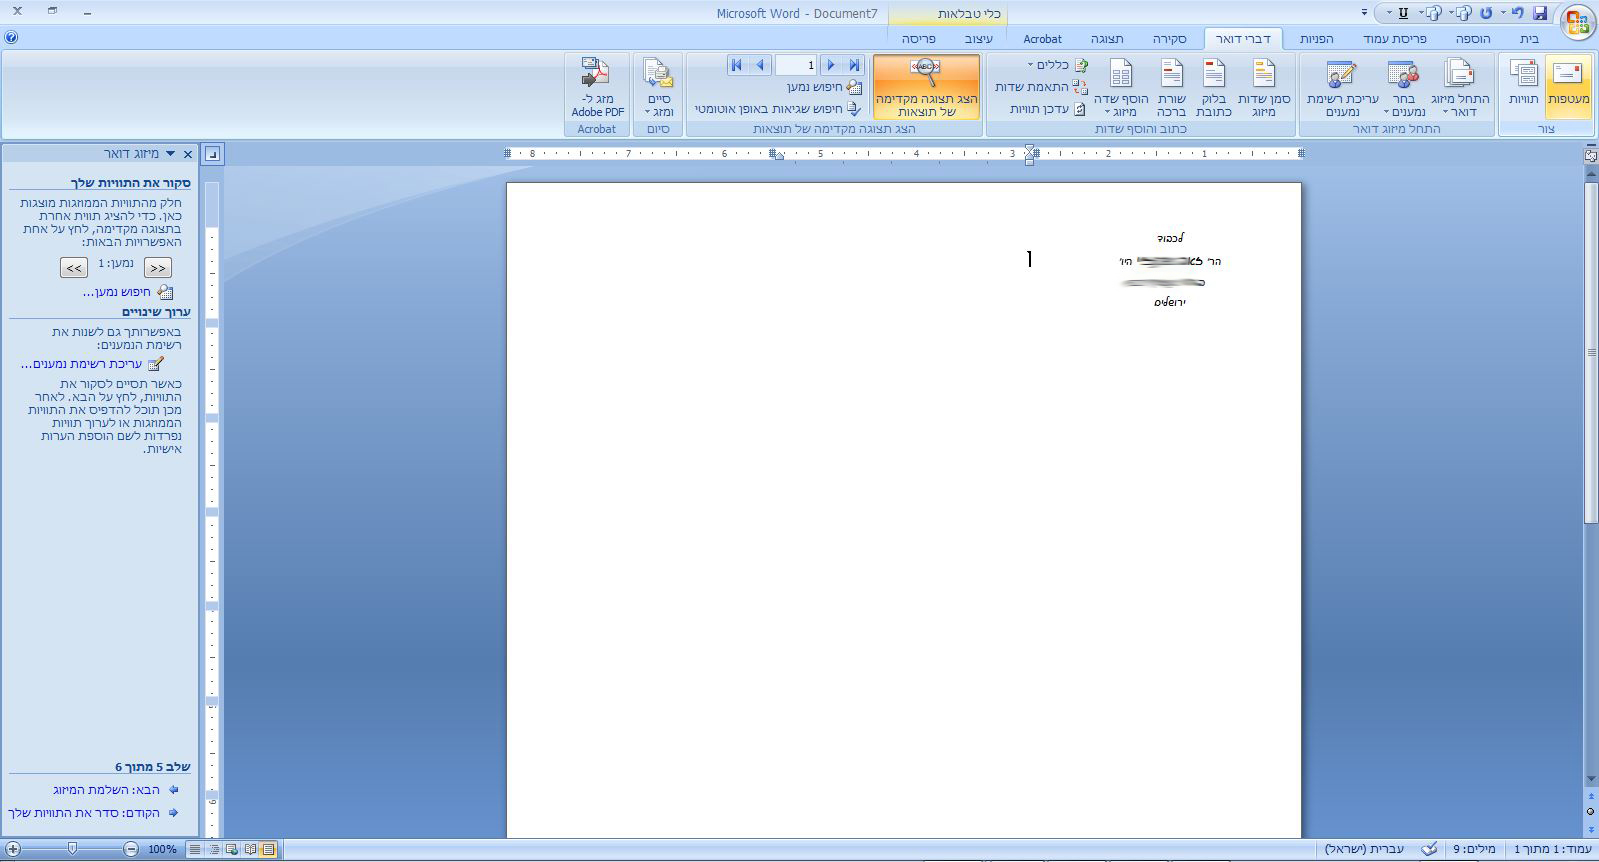Toggle Preview Results (הצג תצוגה מקדימה)
The image size is (1599, 862).
[926, 88]
